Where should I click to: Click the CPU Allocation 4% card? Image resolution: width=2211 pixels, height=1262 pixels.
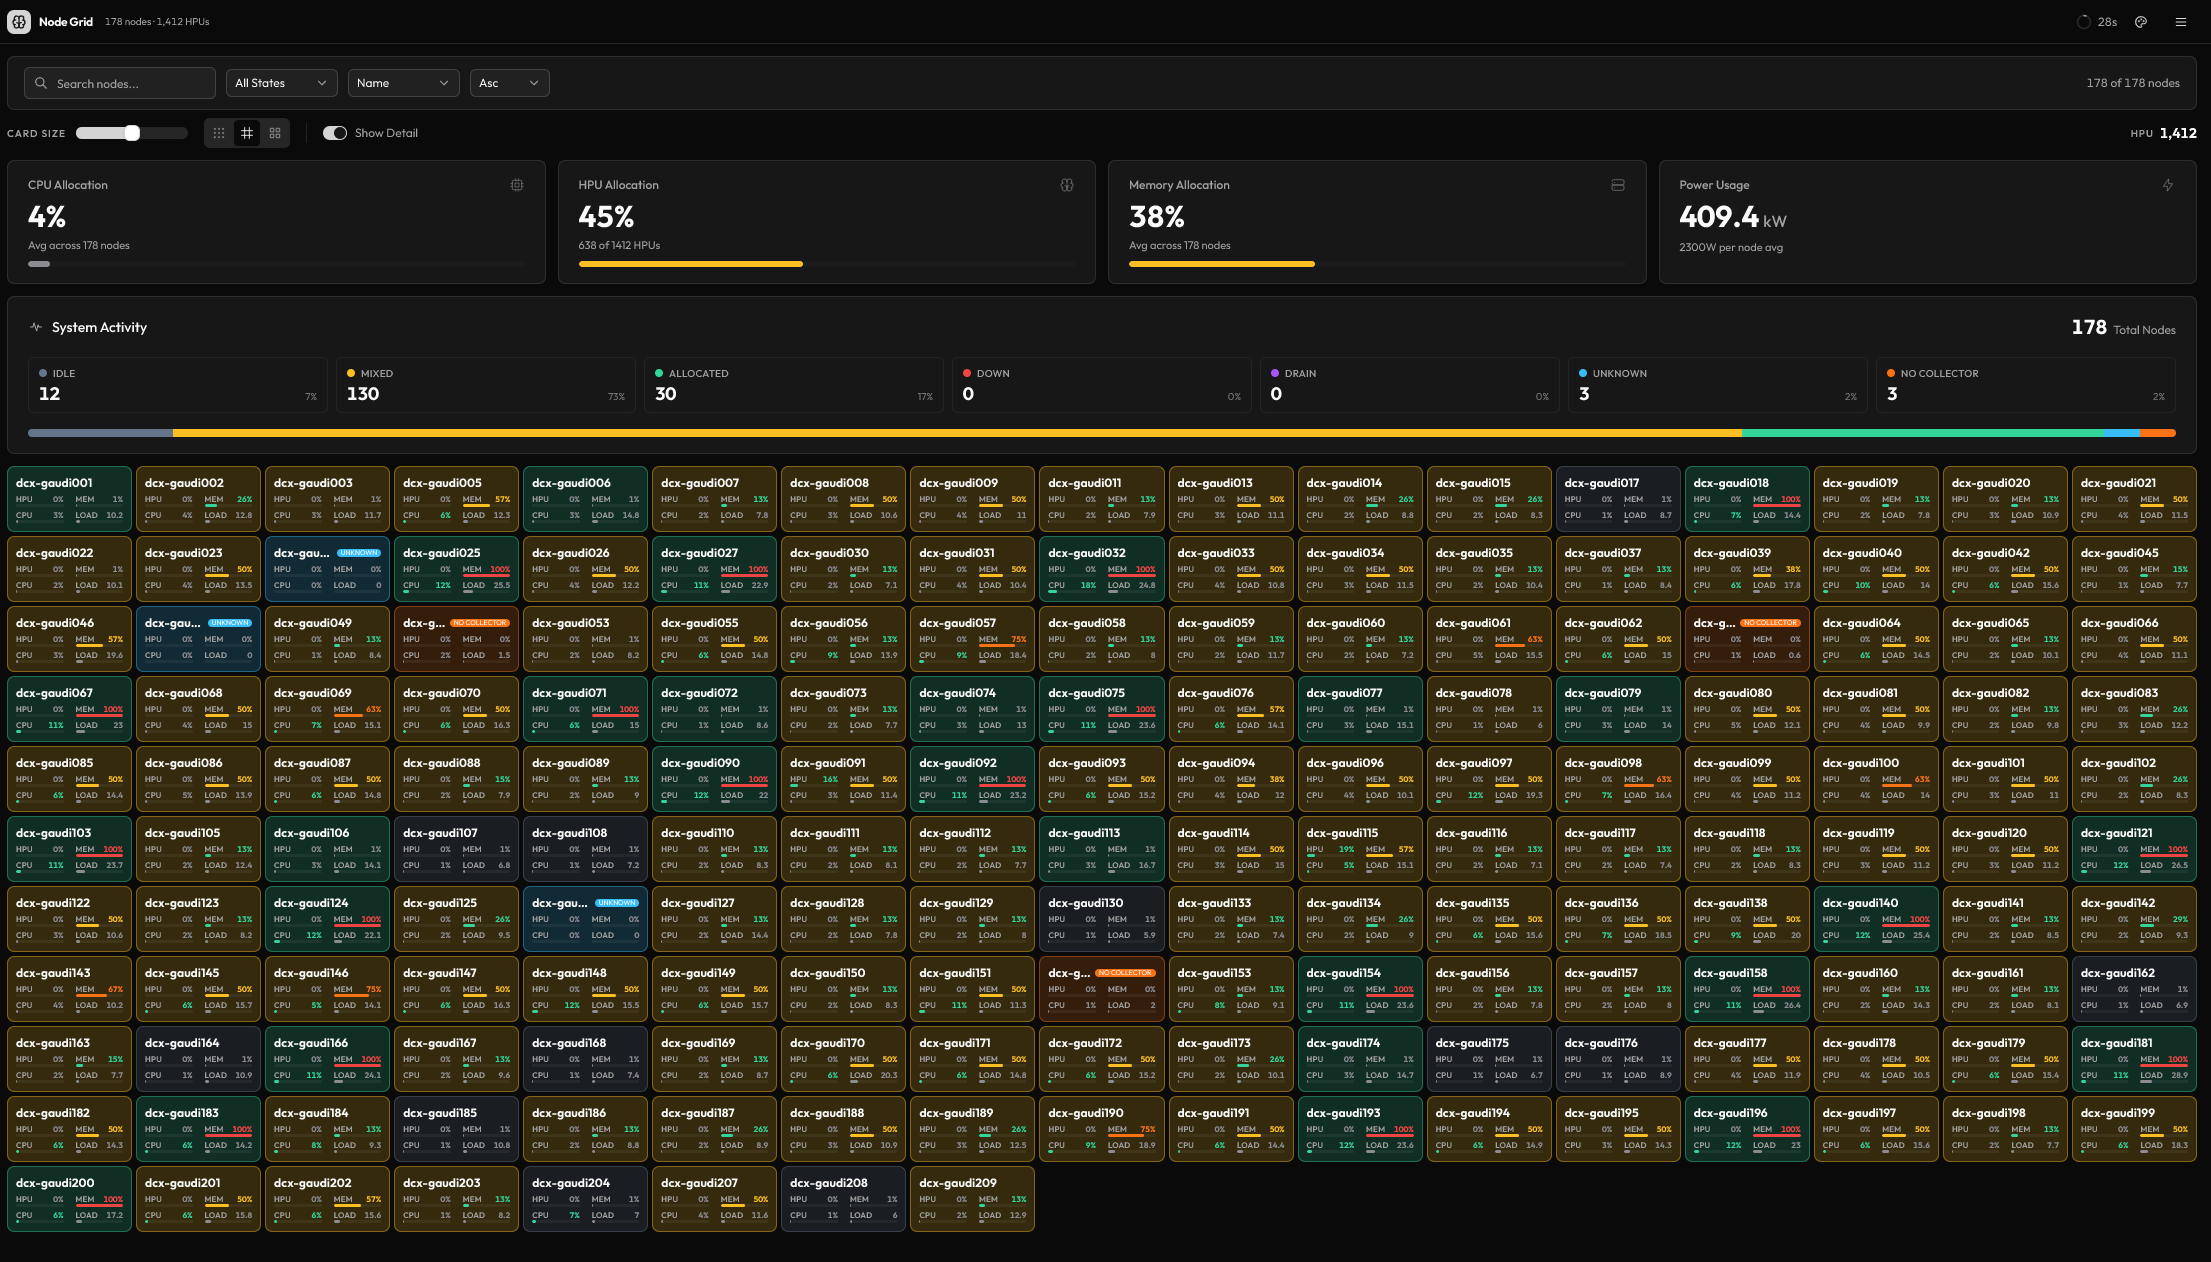tap(277, 222)
